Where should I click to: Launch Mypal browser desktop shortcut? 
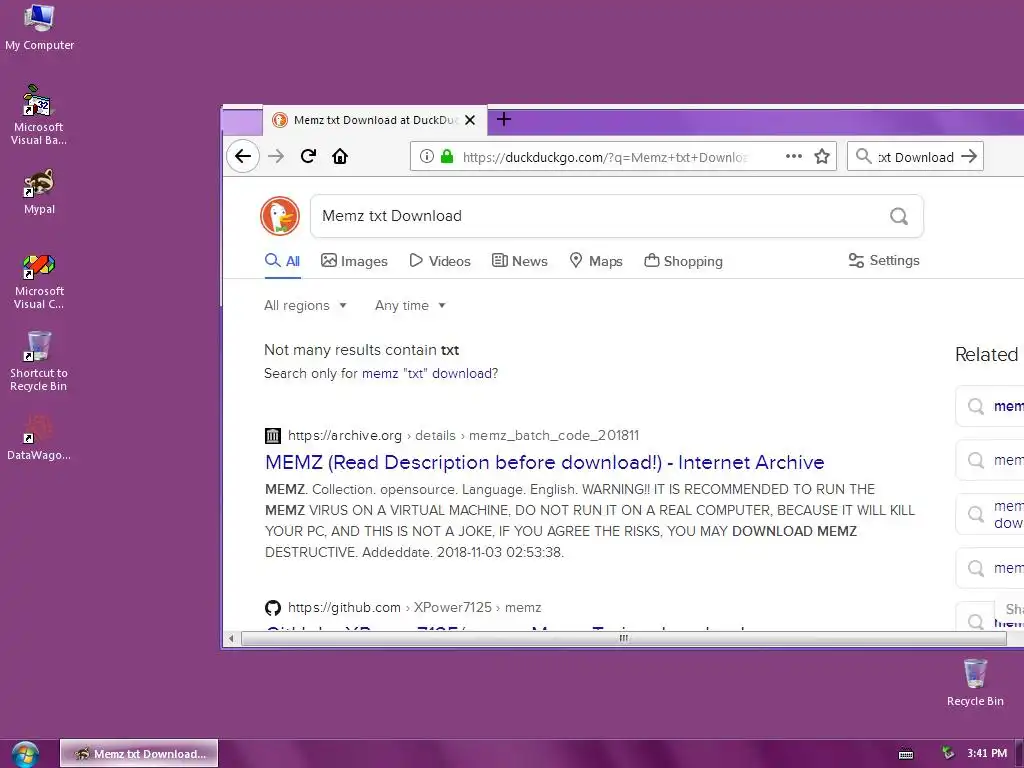click(39, 191)
